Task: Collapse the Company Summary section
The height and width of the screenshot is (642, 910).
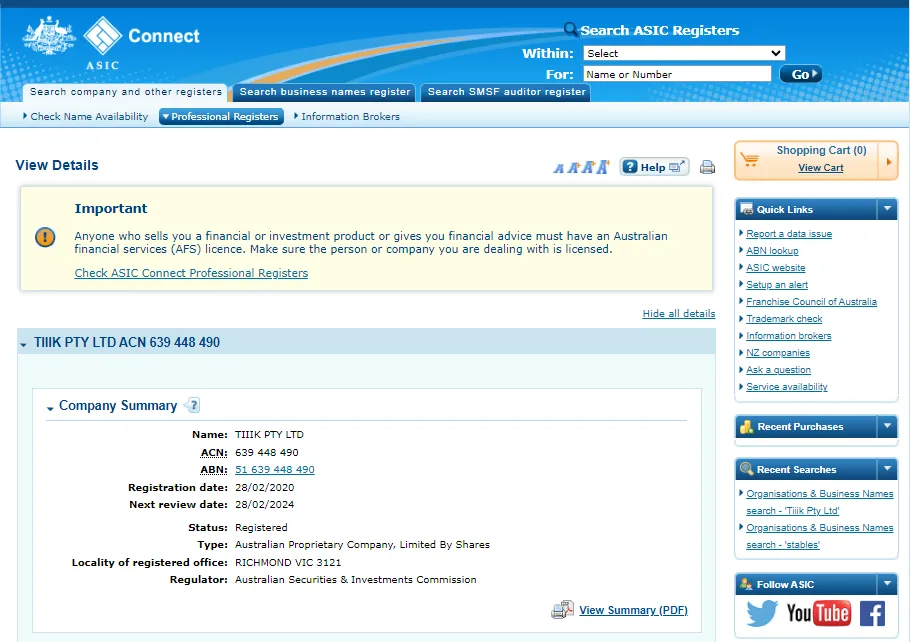Action: click(x=50, y=408)
